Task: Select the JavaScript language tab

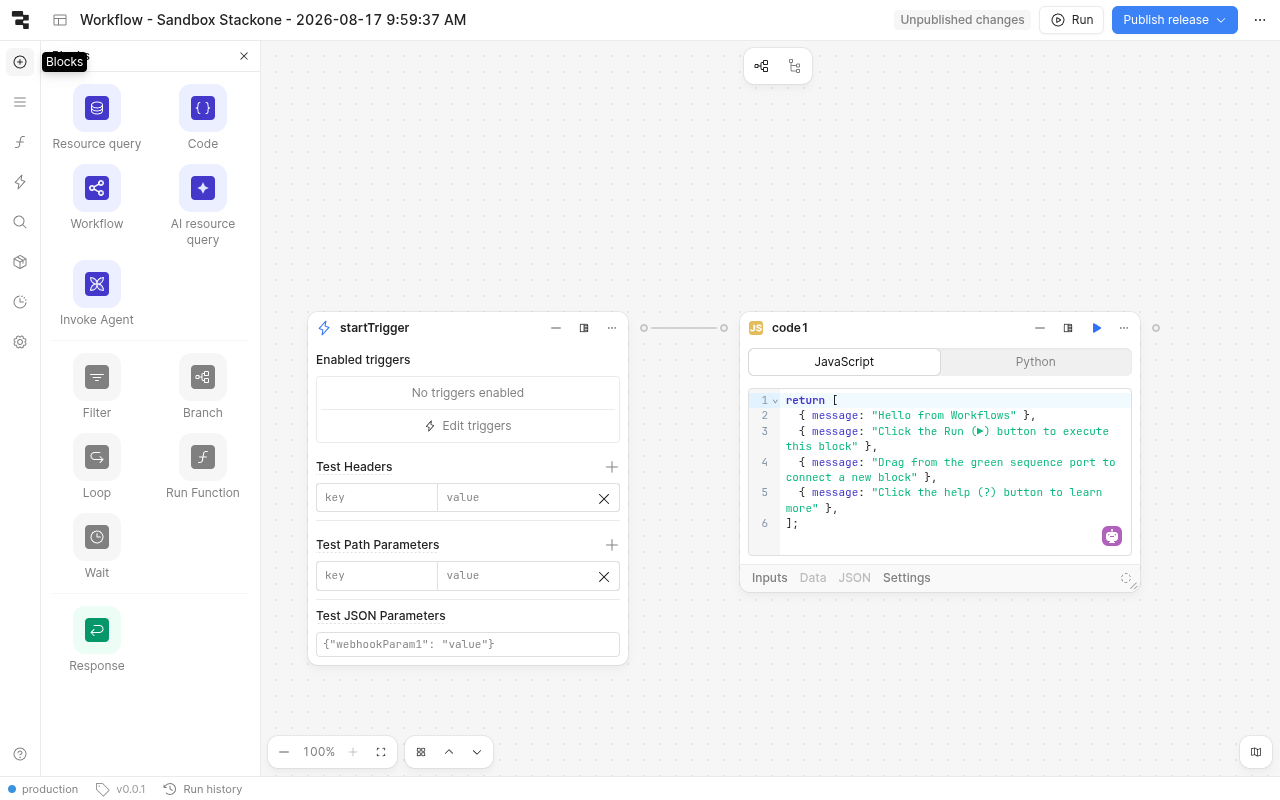Action: [844, 362]
